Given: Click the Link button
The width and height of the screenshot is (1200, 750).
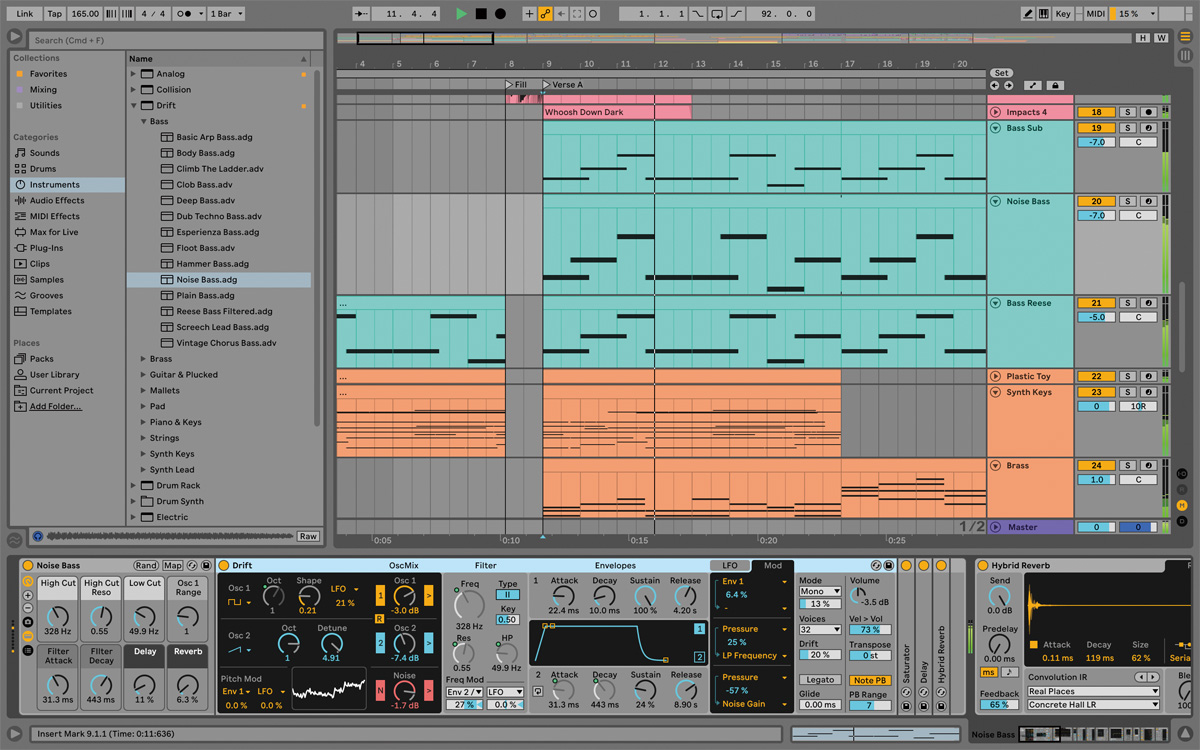Looking at the screenshot, I should point(25,14).
